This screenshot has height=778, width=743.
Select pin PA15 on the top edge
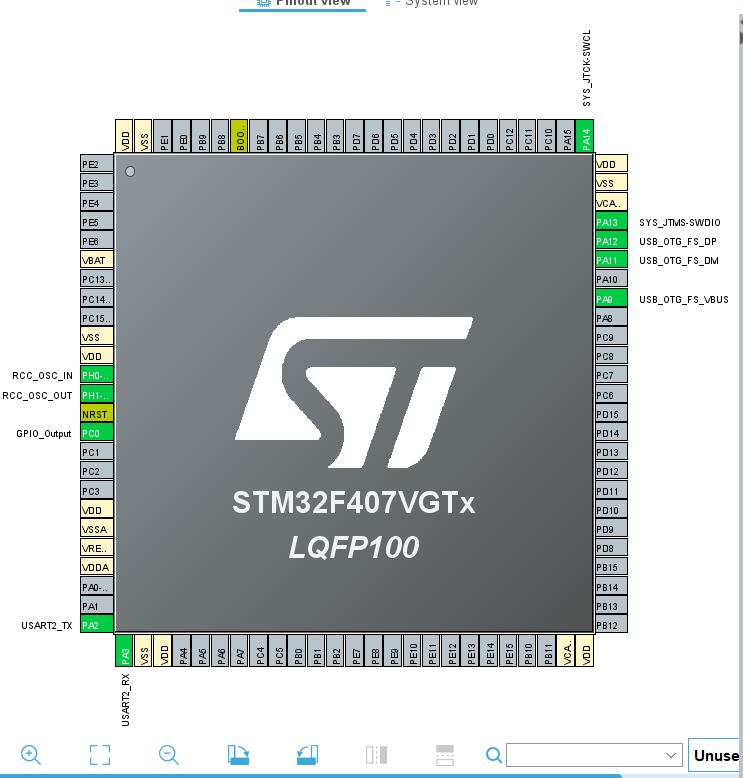coord(565,136)
